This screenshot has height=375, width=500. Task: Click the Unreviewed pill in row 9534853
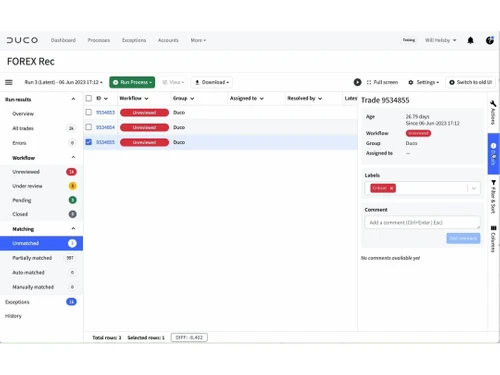tap(144, 113)
